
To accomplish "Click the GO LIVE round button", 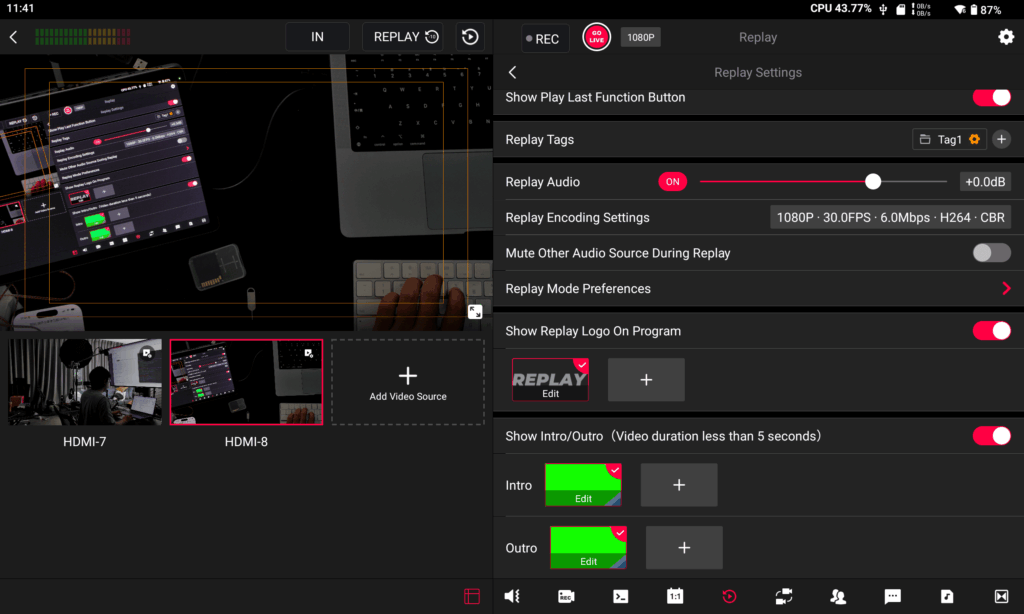I will (x=596, y=37).
